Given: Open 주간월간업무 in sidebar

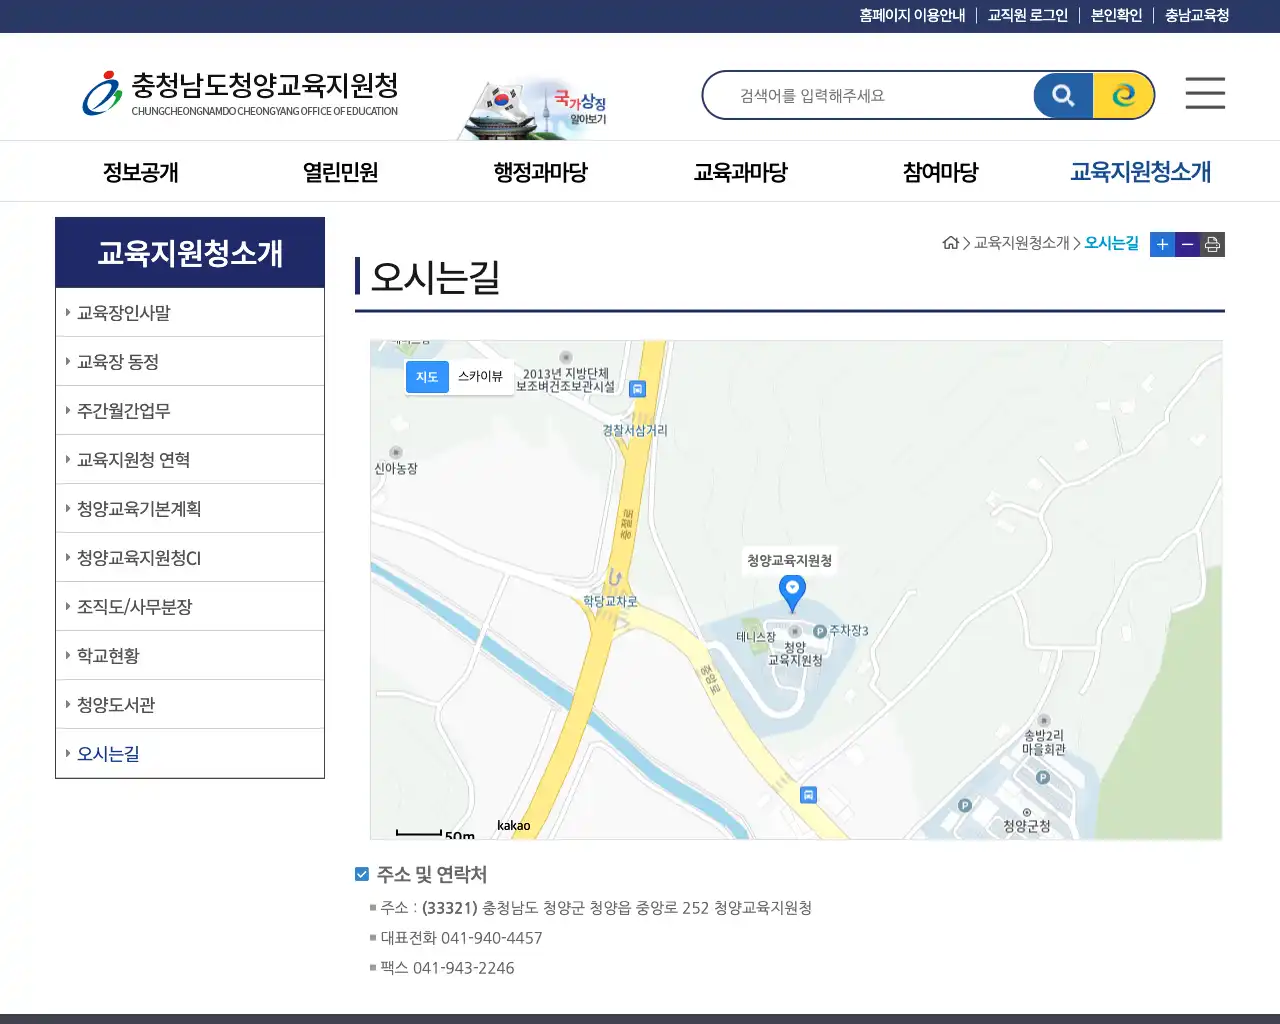Looking at the screenshot, I should click(190, 411).
